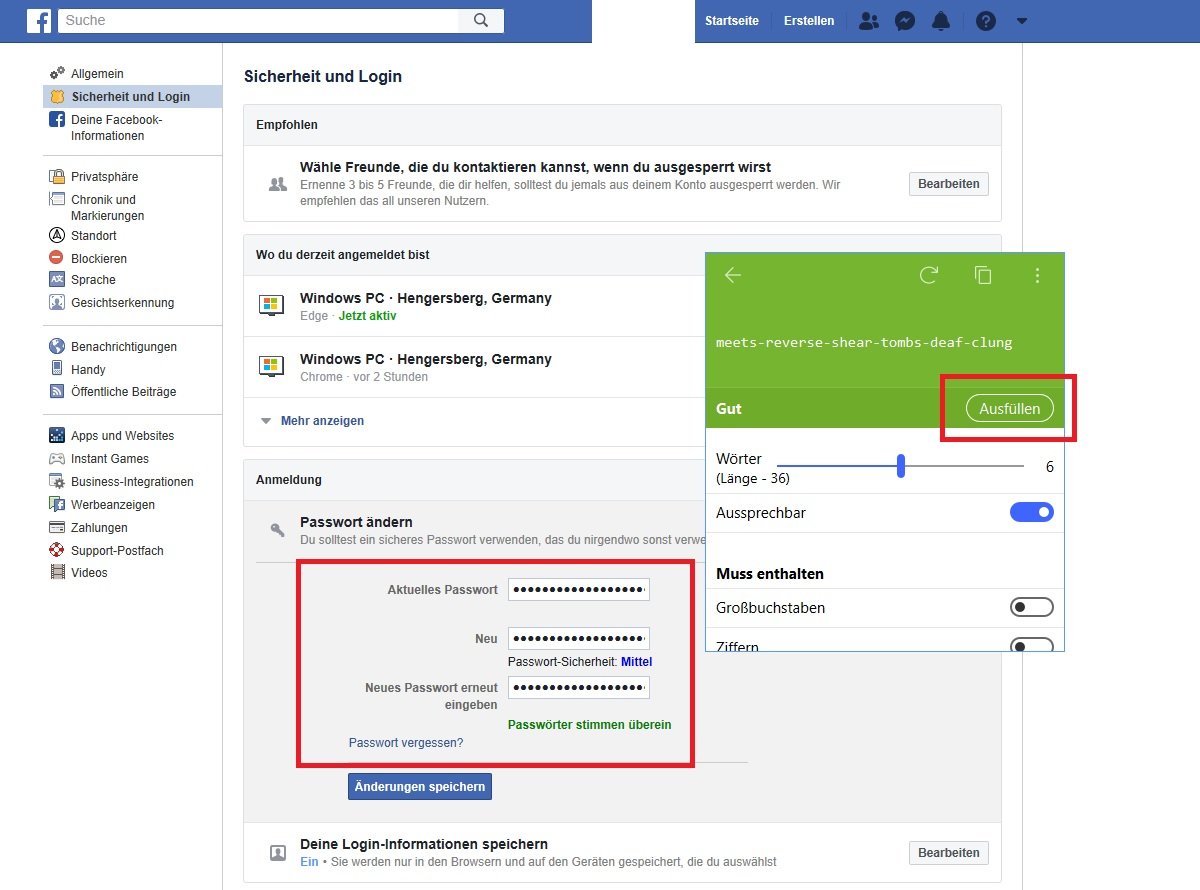Image resolution: width=1200 pixels, height=890 pixels.
Task: Select Sicherheit und Login in sidebar
Action: pyautogui.click(x=132, y=97)
